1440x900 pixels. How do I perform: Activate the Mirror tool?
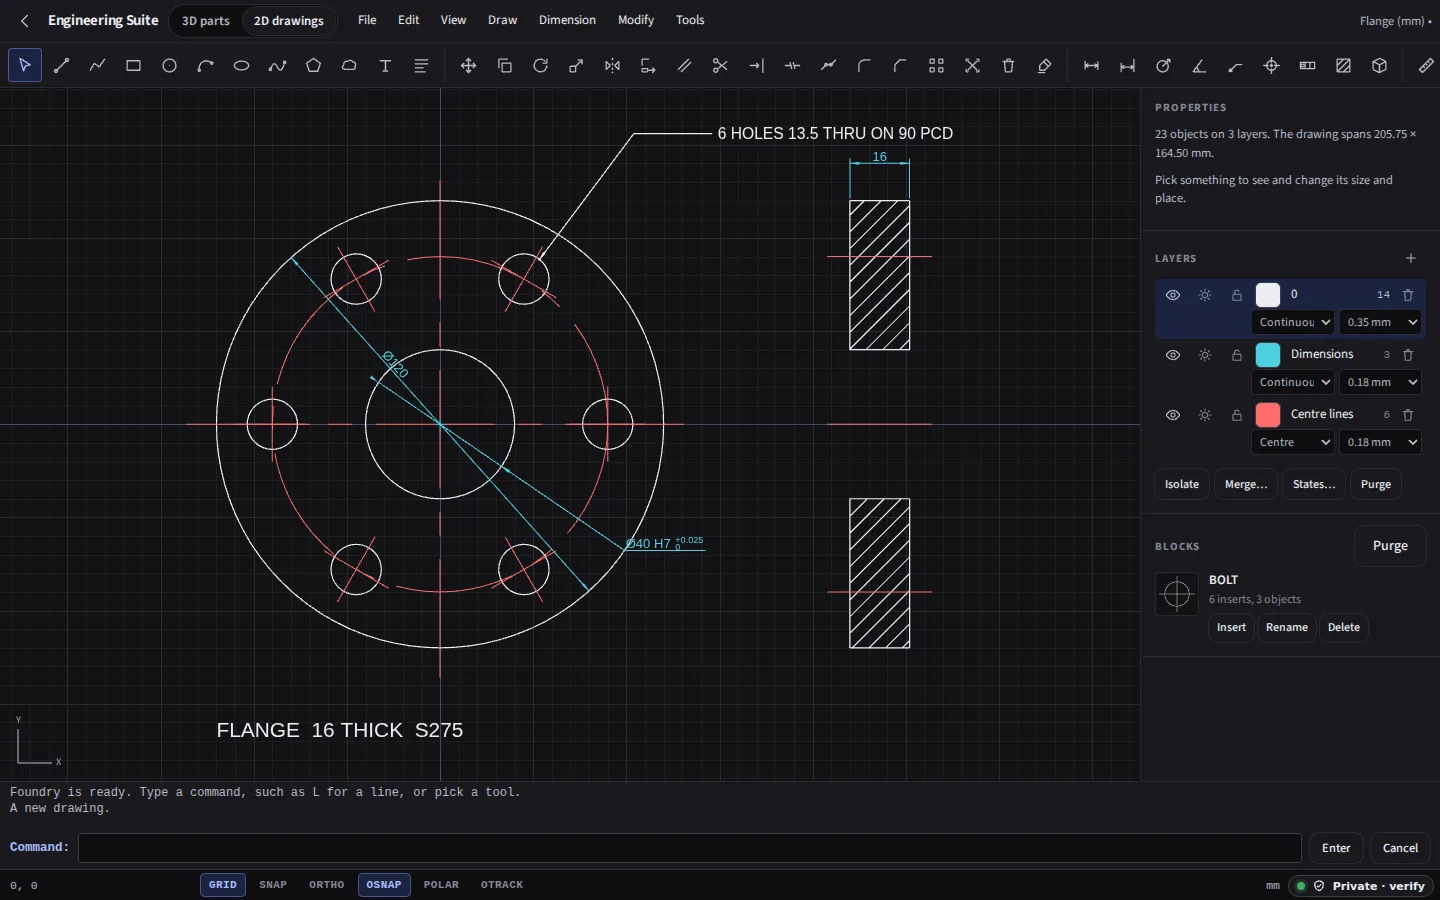(x=612, y=66)
